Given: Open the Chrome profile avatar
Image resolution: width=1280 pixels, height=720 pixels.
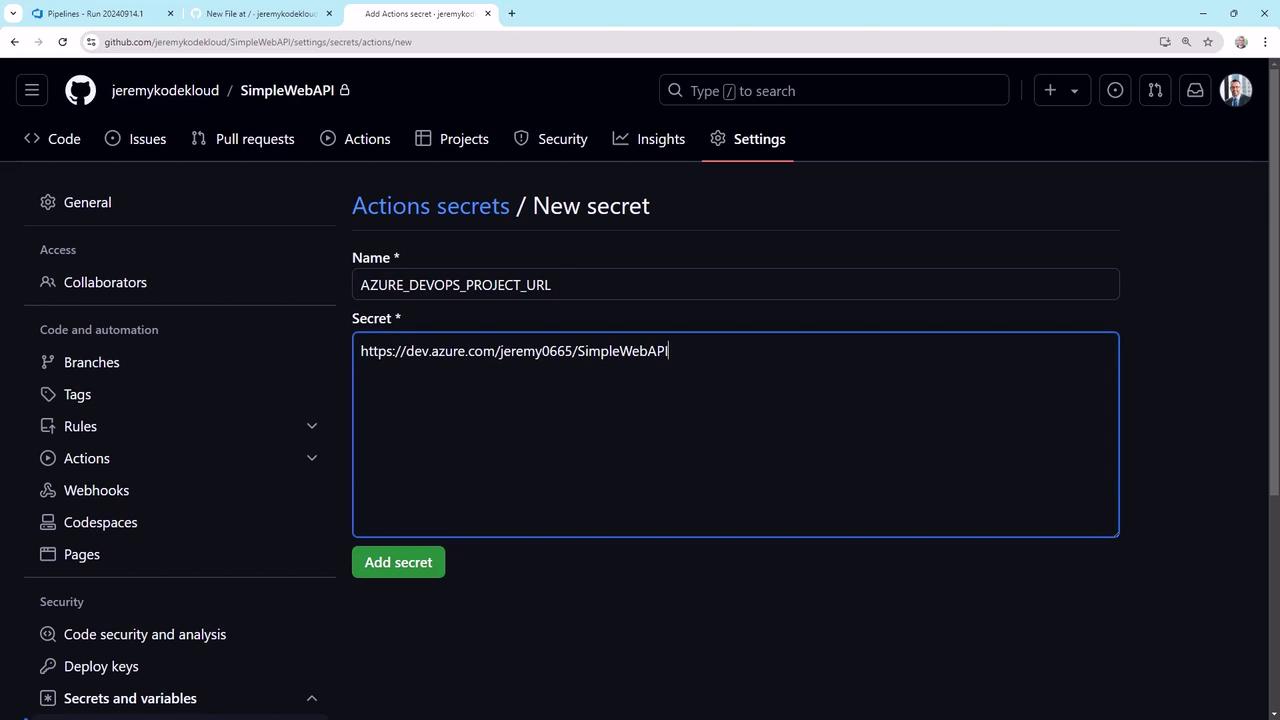Looking at the screenshot, I should click(1241, 42).
